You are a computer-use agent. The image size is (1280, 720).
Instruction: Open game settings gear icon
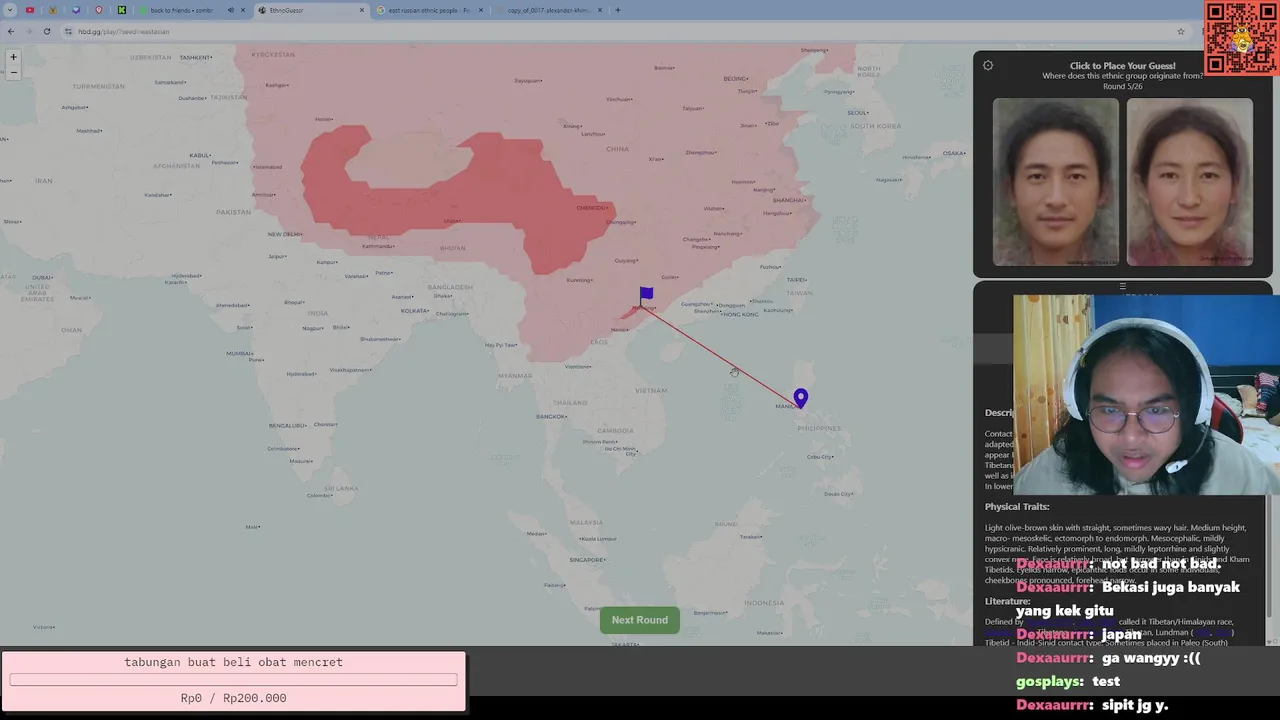pos(988,66)
